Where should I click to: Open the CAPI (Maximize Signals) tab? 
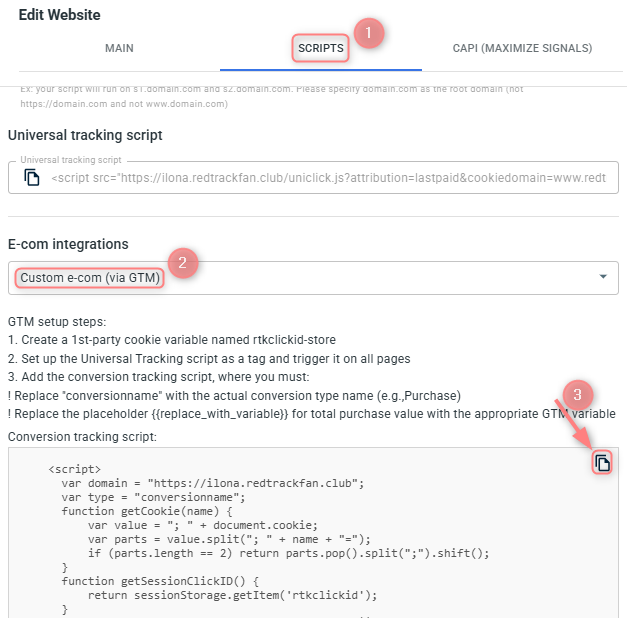tap(522, 48)
